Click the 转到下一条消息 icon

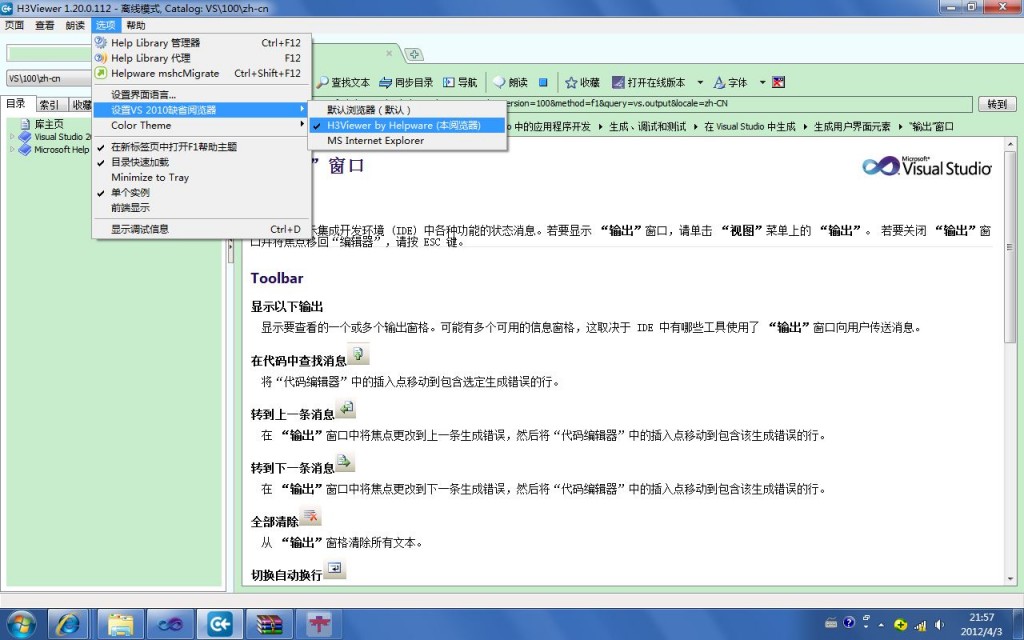tap(345, 462)
